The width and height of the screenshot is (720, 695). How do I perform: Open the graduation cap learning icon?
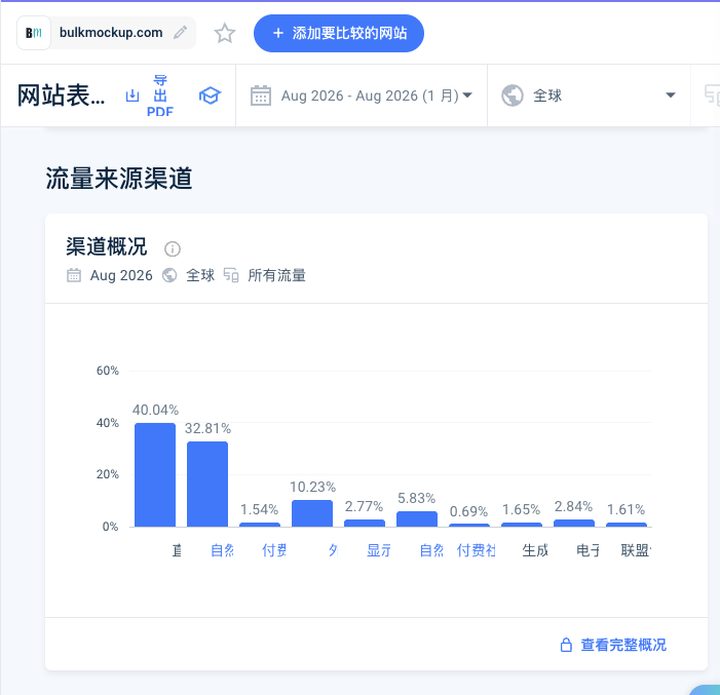click(210, 95)
